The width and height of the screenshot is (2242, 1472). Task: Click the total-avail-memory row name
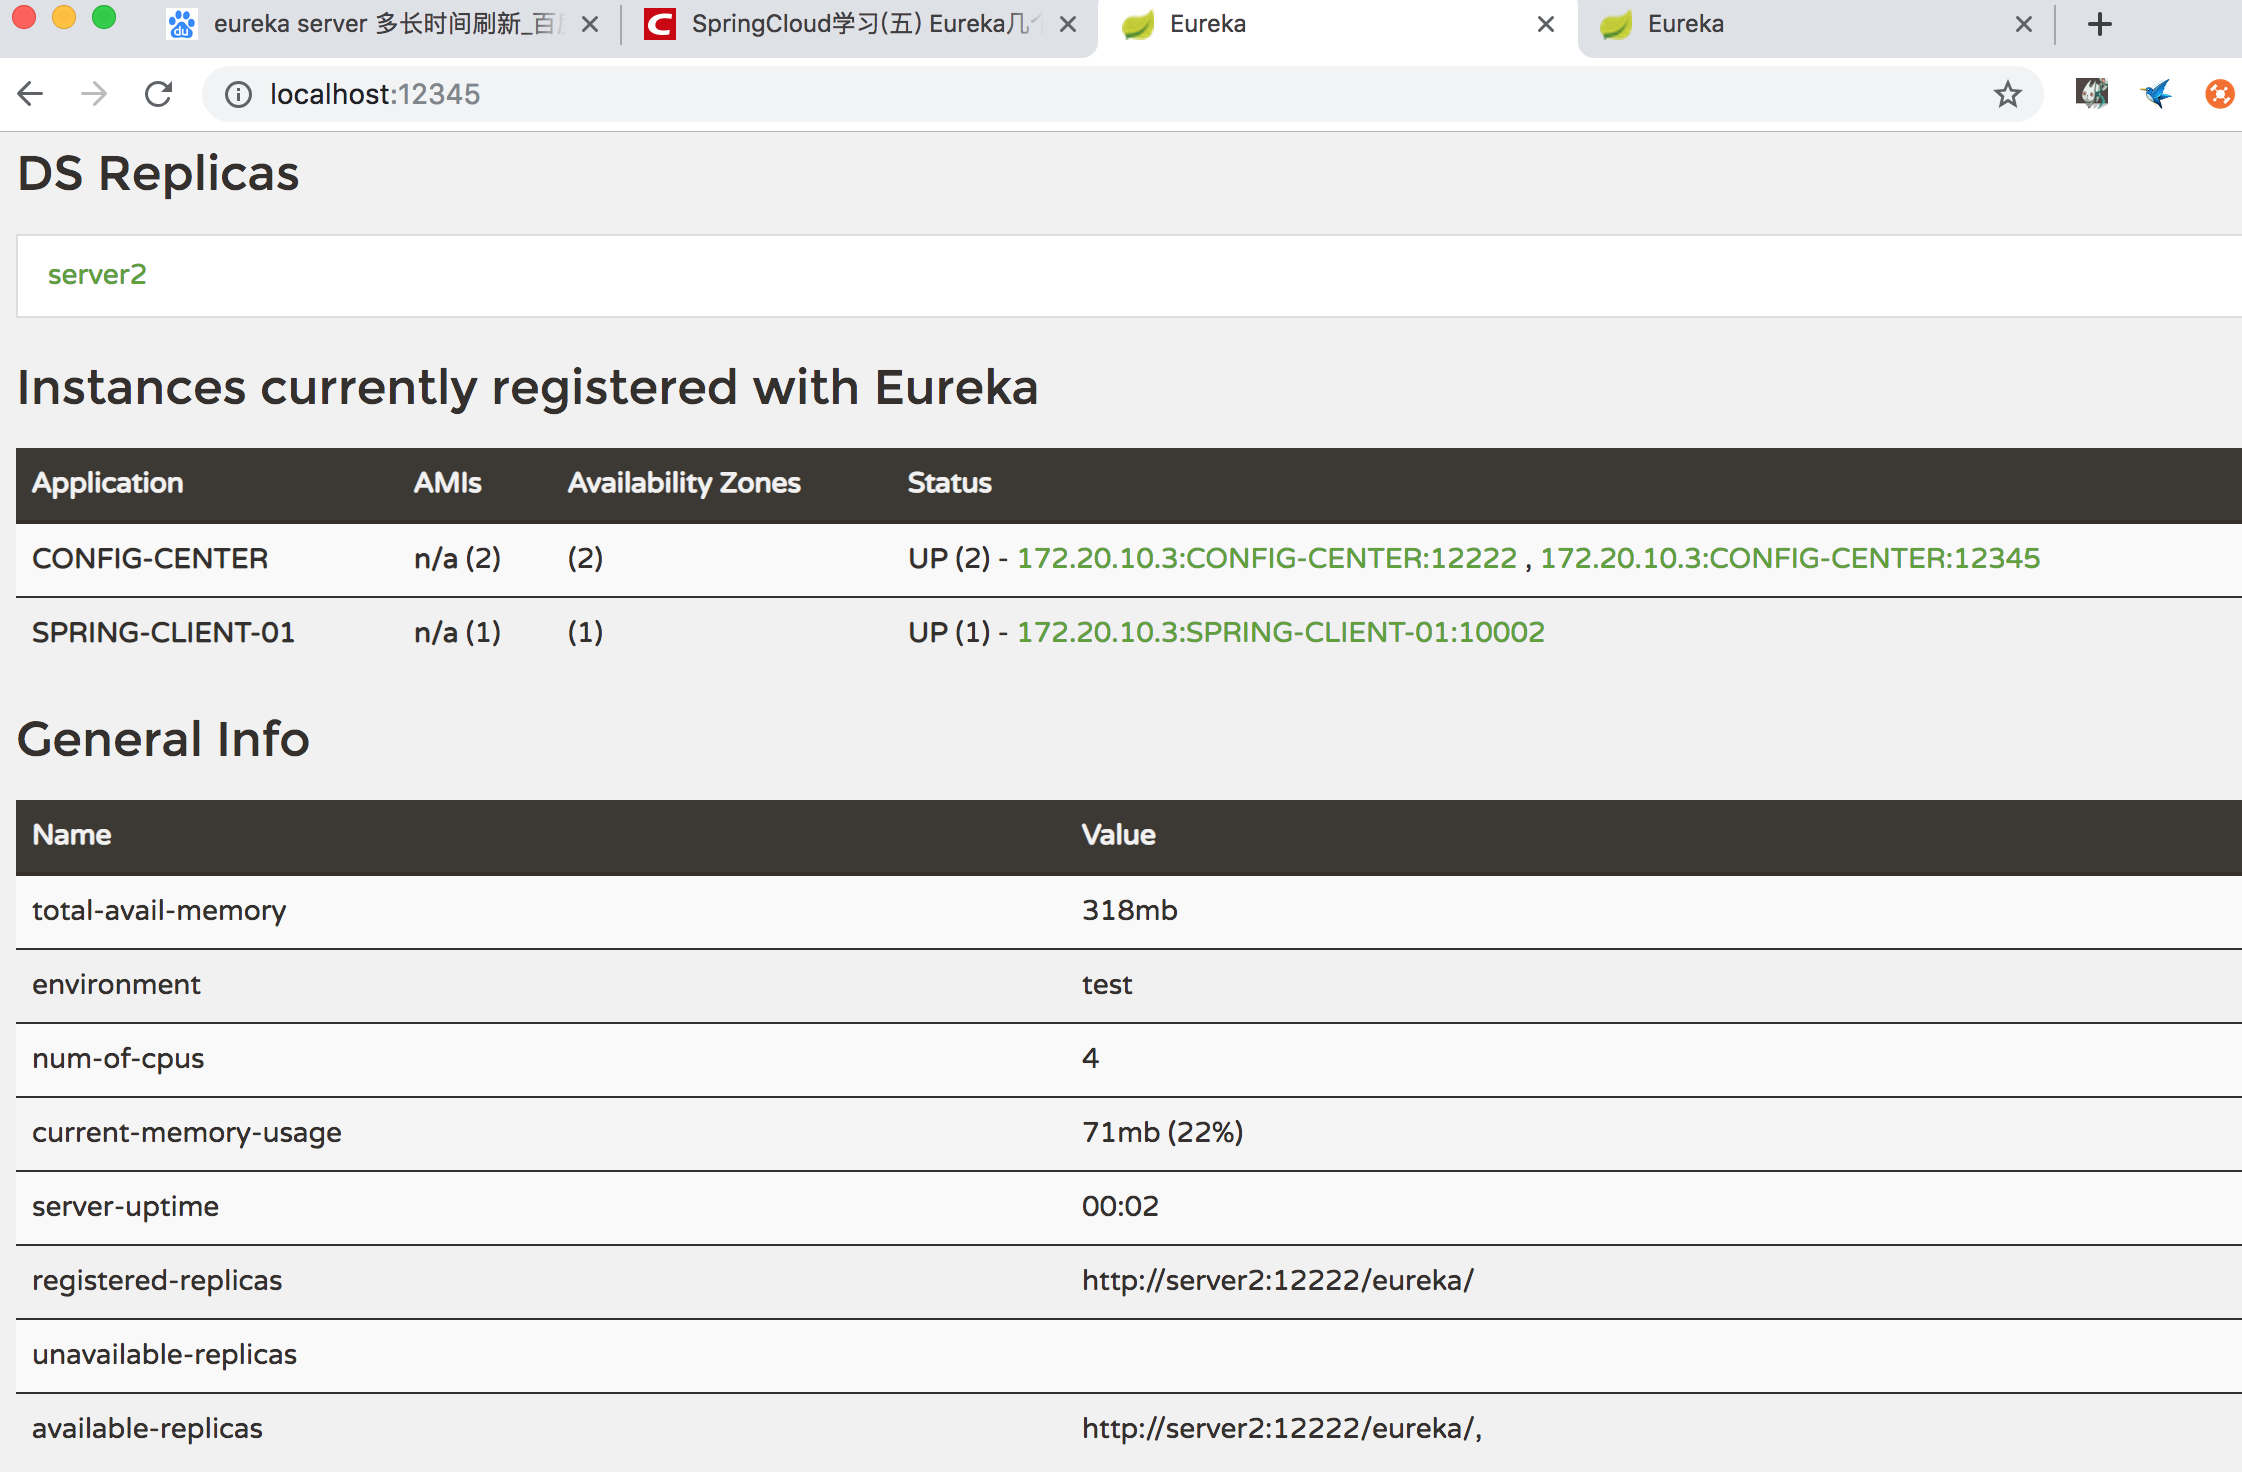tap(159, 911)
